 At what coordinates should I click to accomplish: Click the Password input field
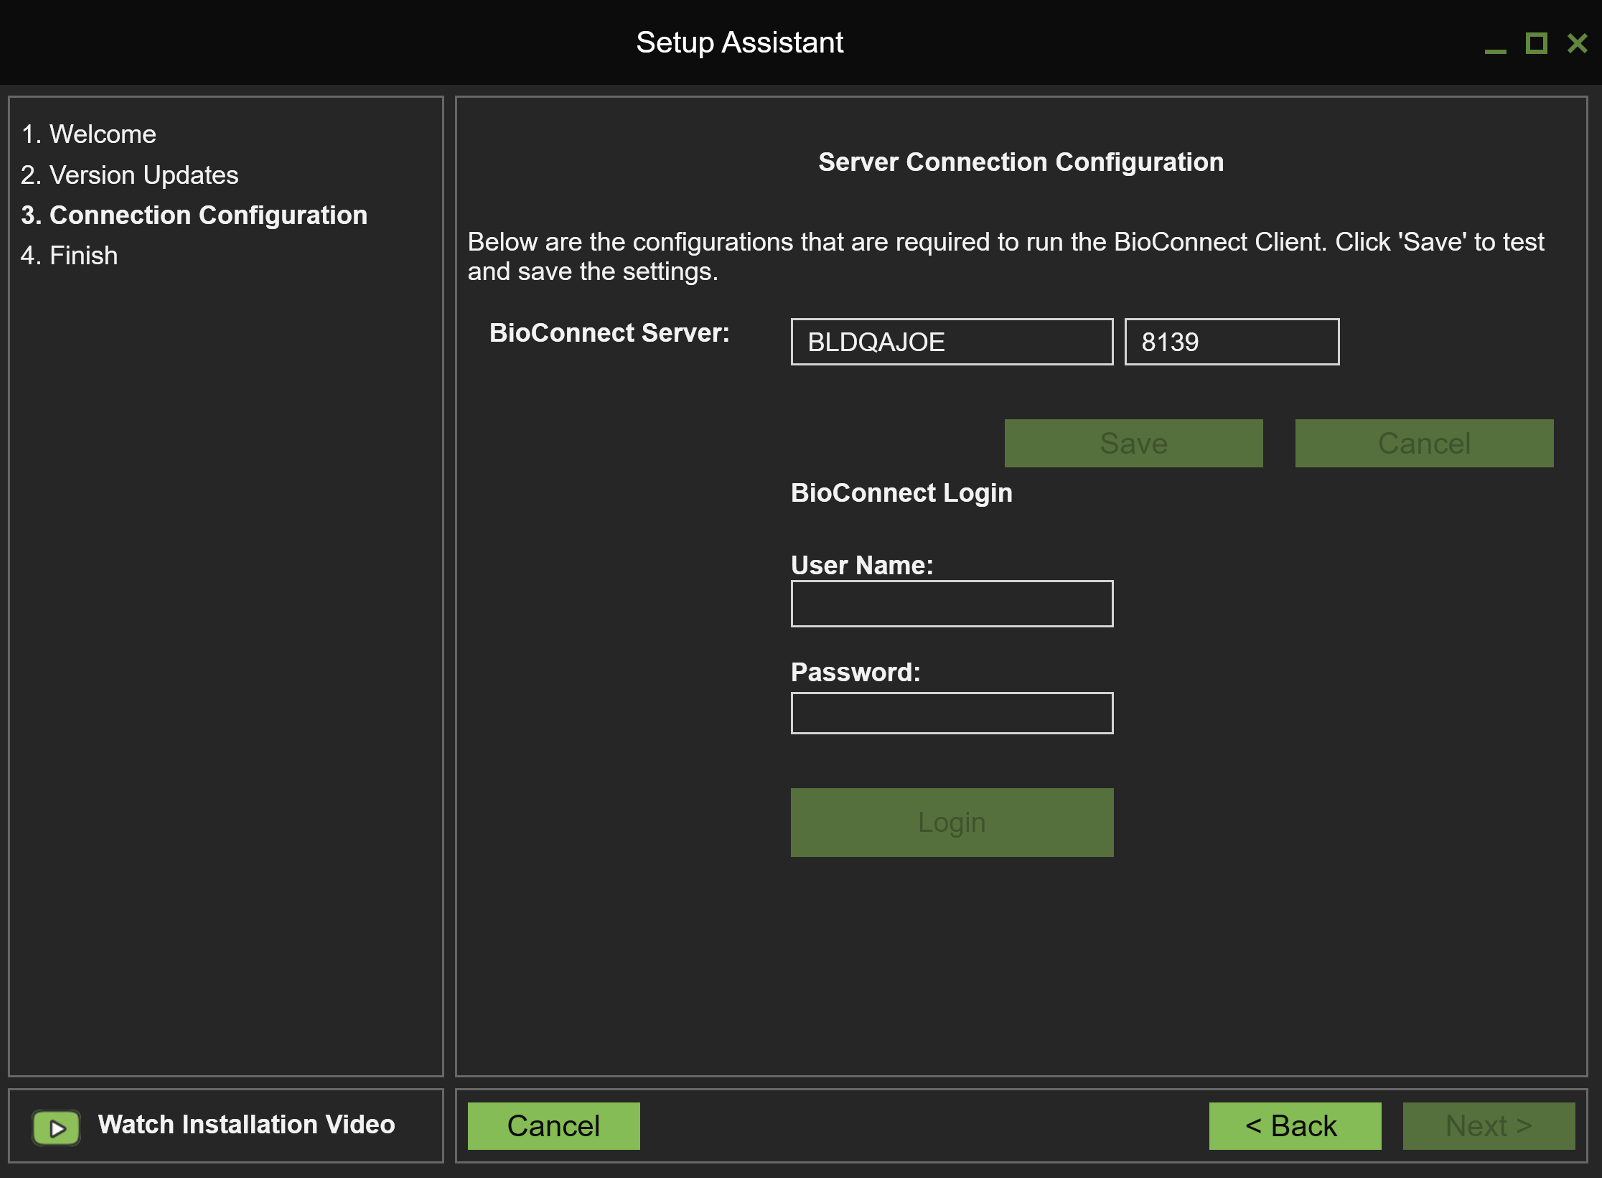(951, 712)
